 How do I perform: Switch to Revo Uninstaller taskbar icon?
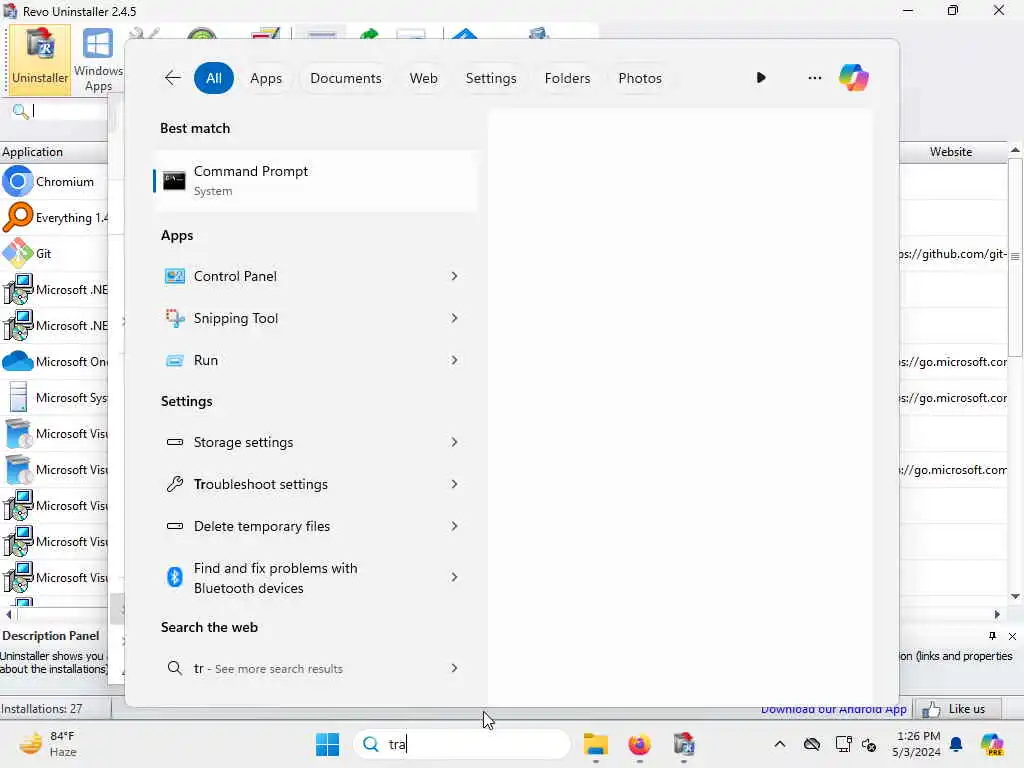pyautogui.click(x=684, y=744)
